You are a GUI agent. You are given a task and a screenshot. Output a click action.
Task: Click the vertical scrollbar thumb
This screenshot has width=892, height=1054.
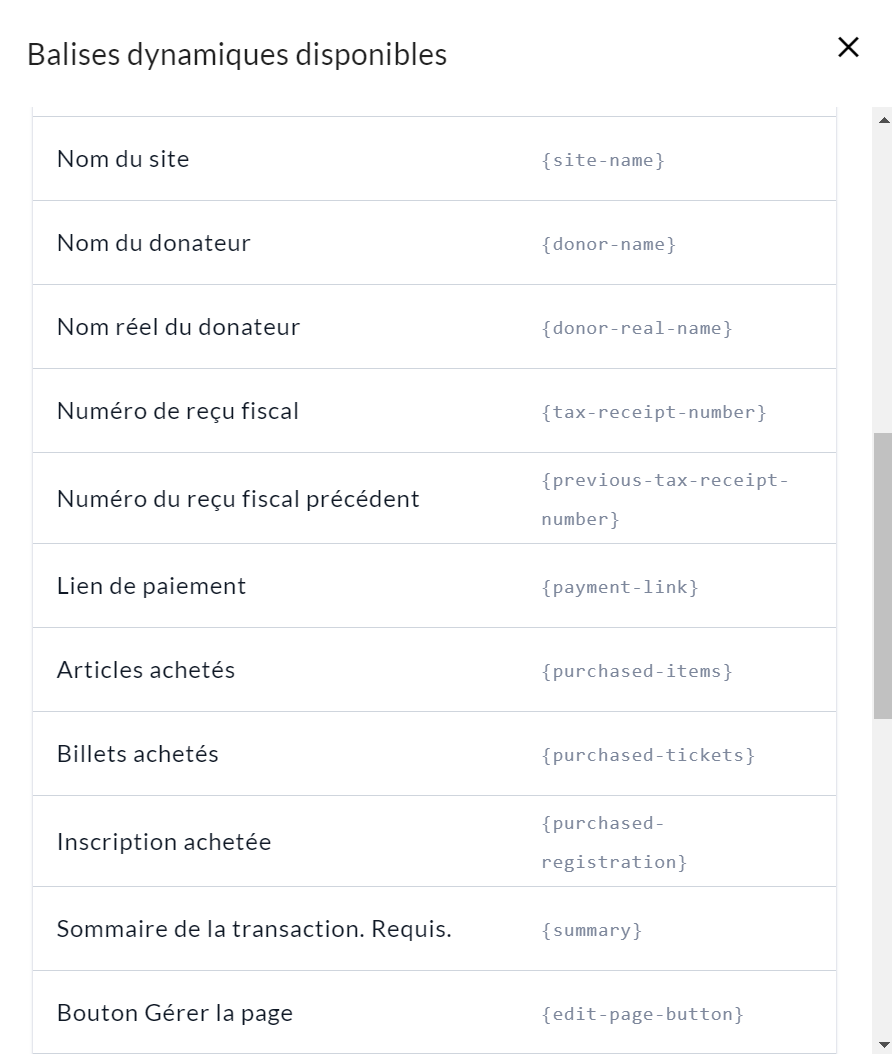click(x=883, y=575)
